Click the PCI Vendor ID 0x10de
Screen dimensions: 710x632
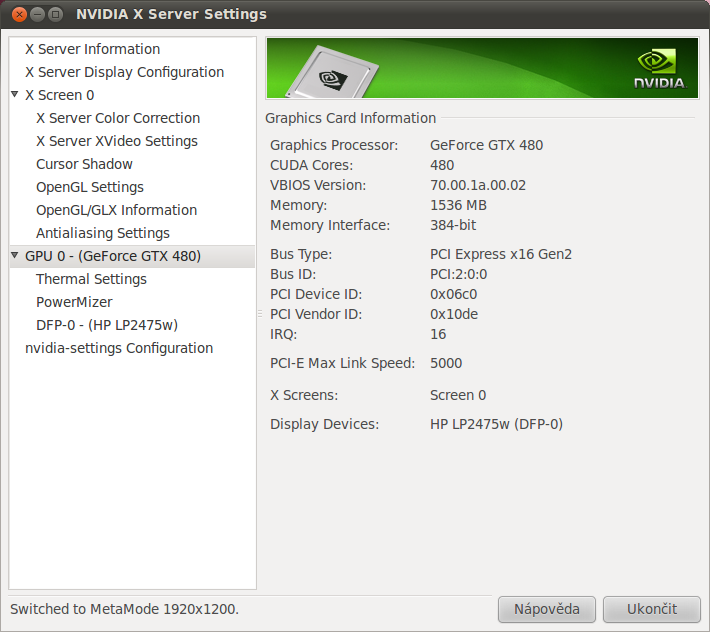(x=454, y=314)
